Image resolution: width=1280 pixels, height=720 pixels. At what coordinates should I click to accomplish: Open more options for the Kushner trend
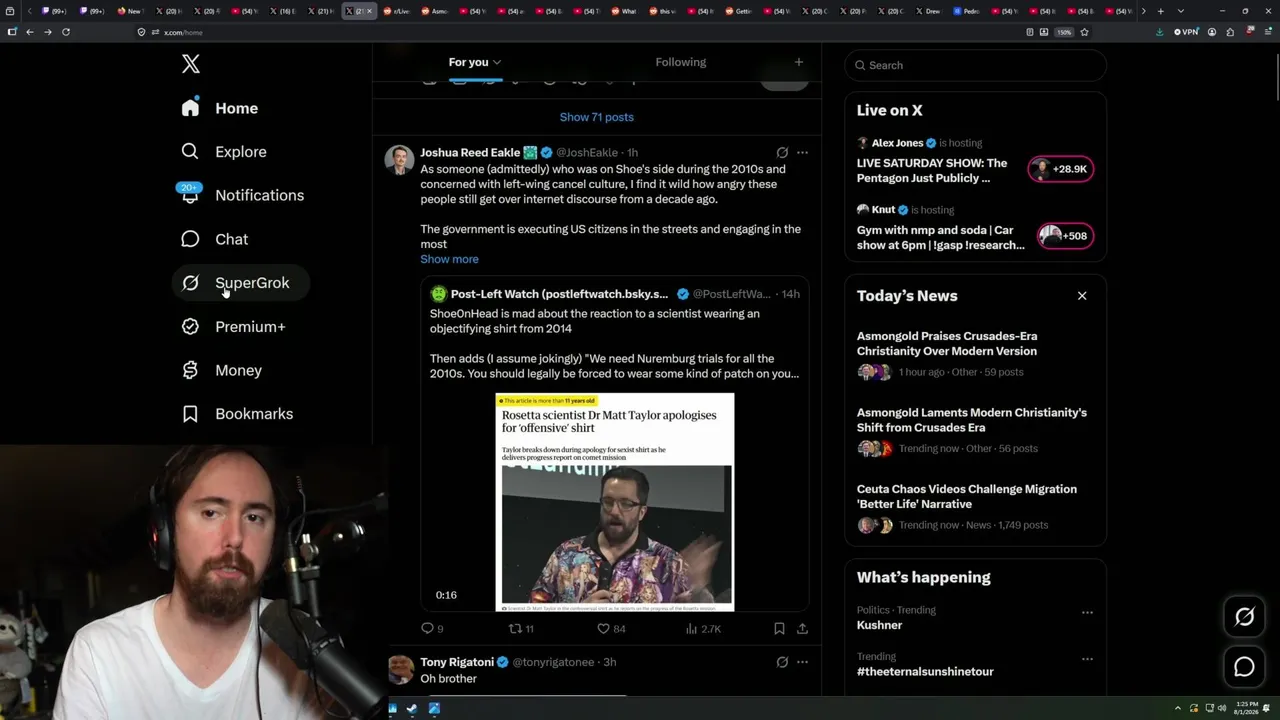[x=1087, y=612]
